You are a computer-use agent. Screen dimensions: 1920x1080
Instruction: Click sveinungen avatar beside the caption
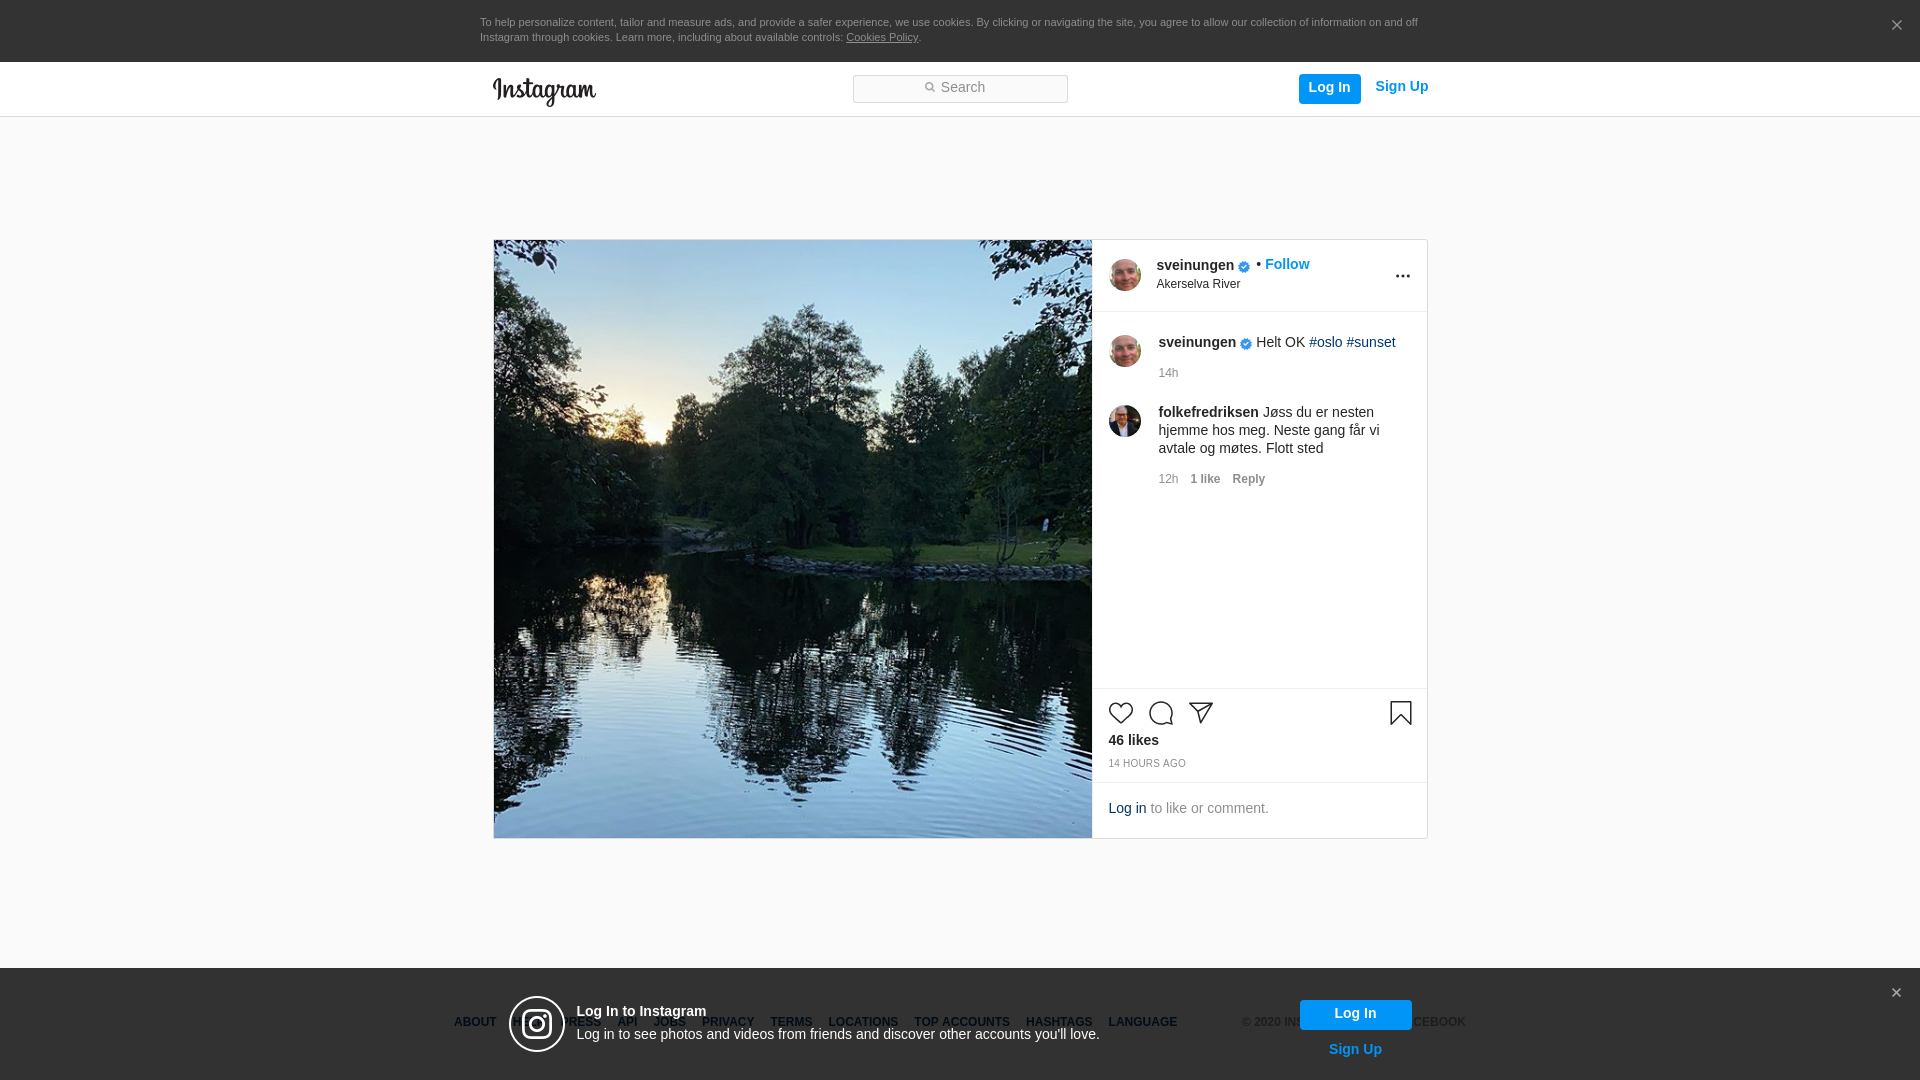tap(1124, 351)
